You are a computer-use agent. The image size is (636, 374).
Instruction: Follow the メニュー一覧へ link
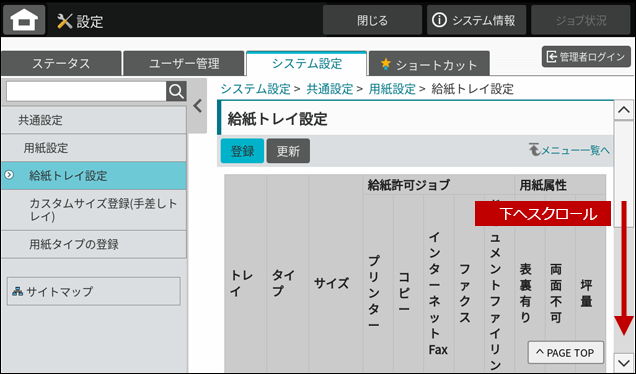point(569,150)
